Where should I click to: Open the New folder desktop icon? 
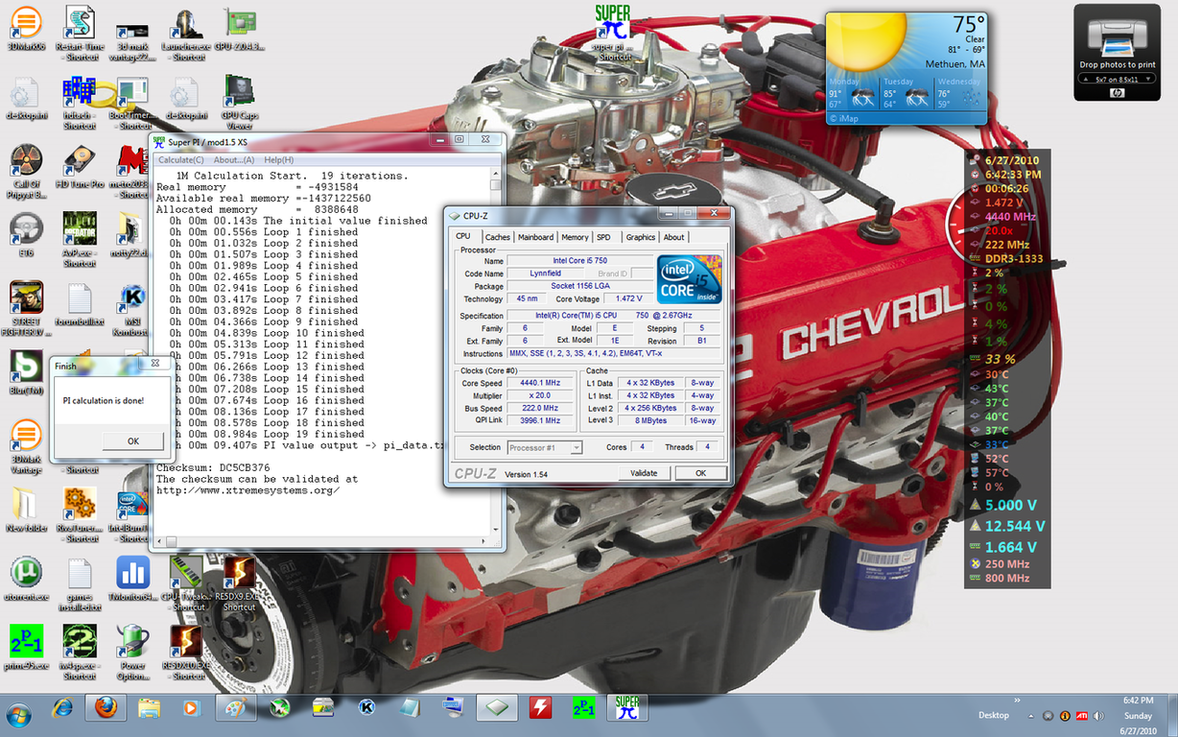coord(26,509)
